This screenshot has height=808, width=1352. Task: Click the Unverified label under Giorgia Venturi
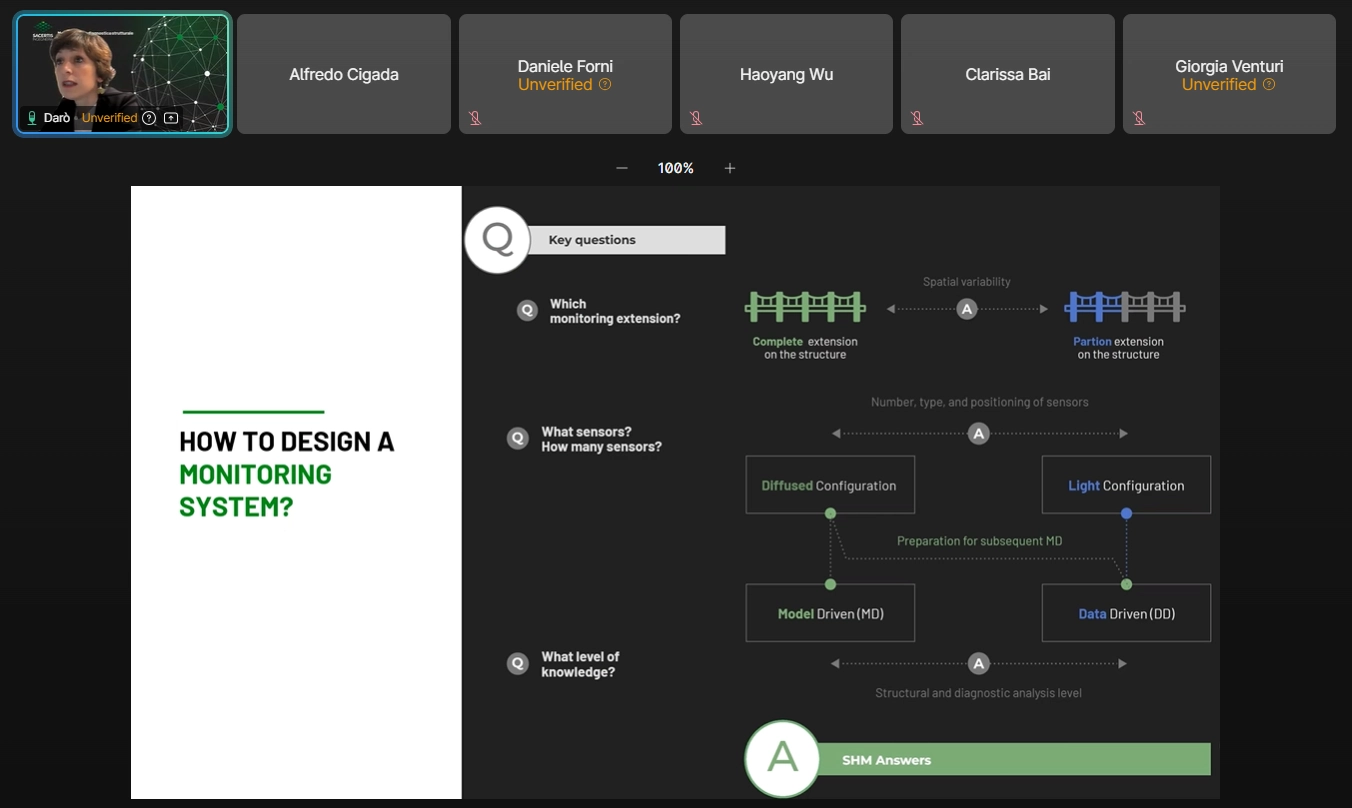[1218, 85]
